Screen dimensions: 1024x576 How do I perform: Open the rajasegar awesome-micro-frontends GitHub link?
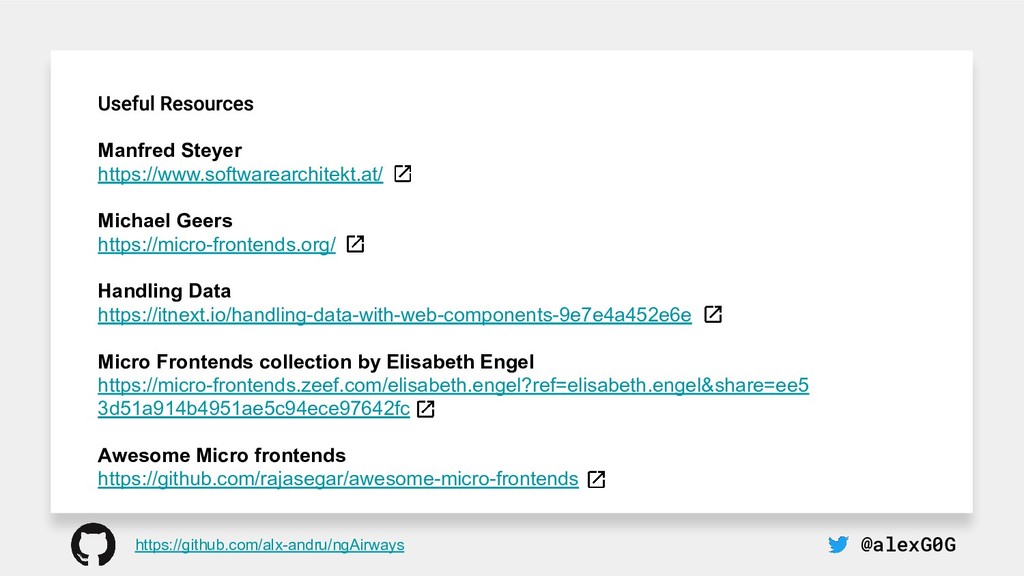click(337, 479)
